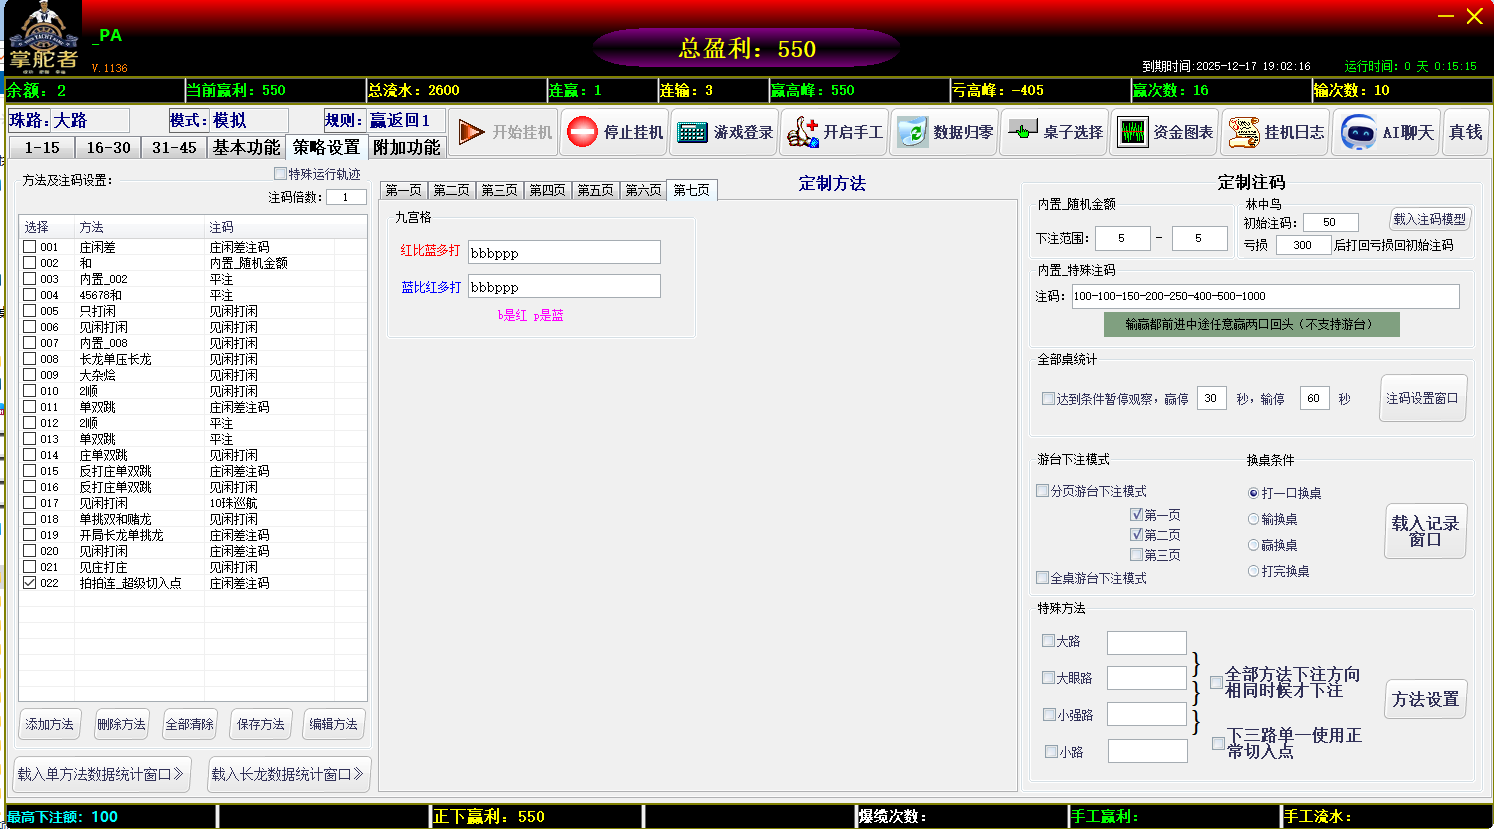This screenshot has width=1494, height=829.
Task: Click the 载入注码模型 button
Action: click(1429, 219)
